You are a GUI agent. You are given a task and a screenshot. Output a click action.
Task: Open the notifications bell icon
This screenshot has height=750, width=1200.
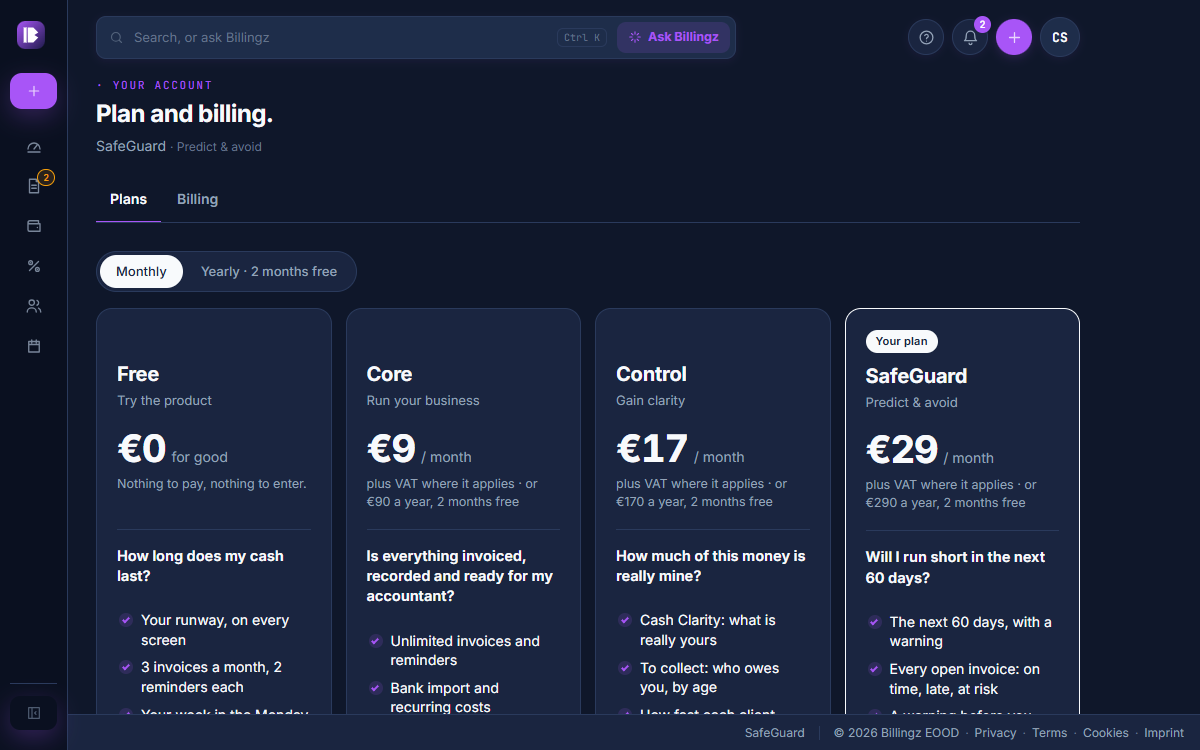(x=970, y=37)
